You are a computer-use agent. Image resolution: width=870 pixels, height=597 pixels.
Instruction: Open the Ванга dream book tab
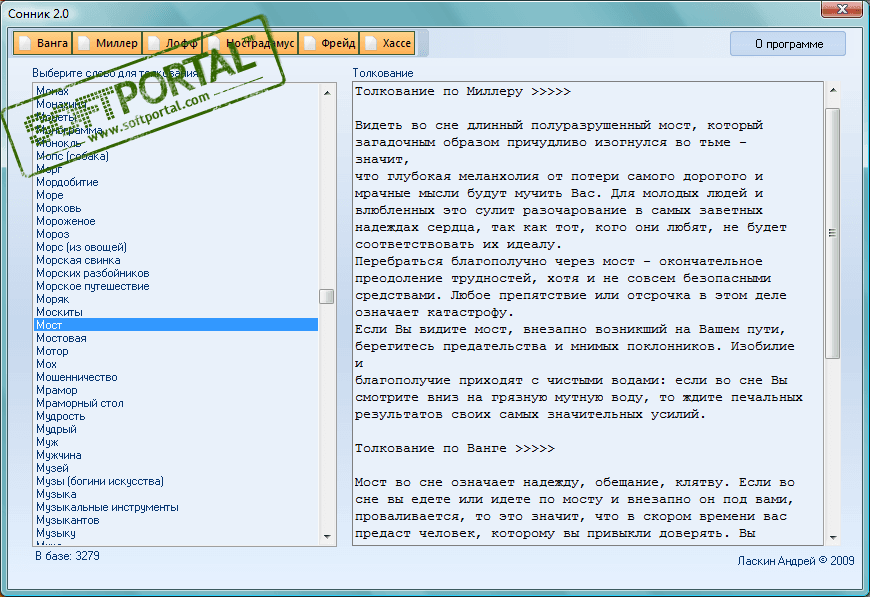43,43
